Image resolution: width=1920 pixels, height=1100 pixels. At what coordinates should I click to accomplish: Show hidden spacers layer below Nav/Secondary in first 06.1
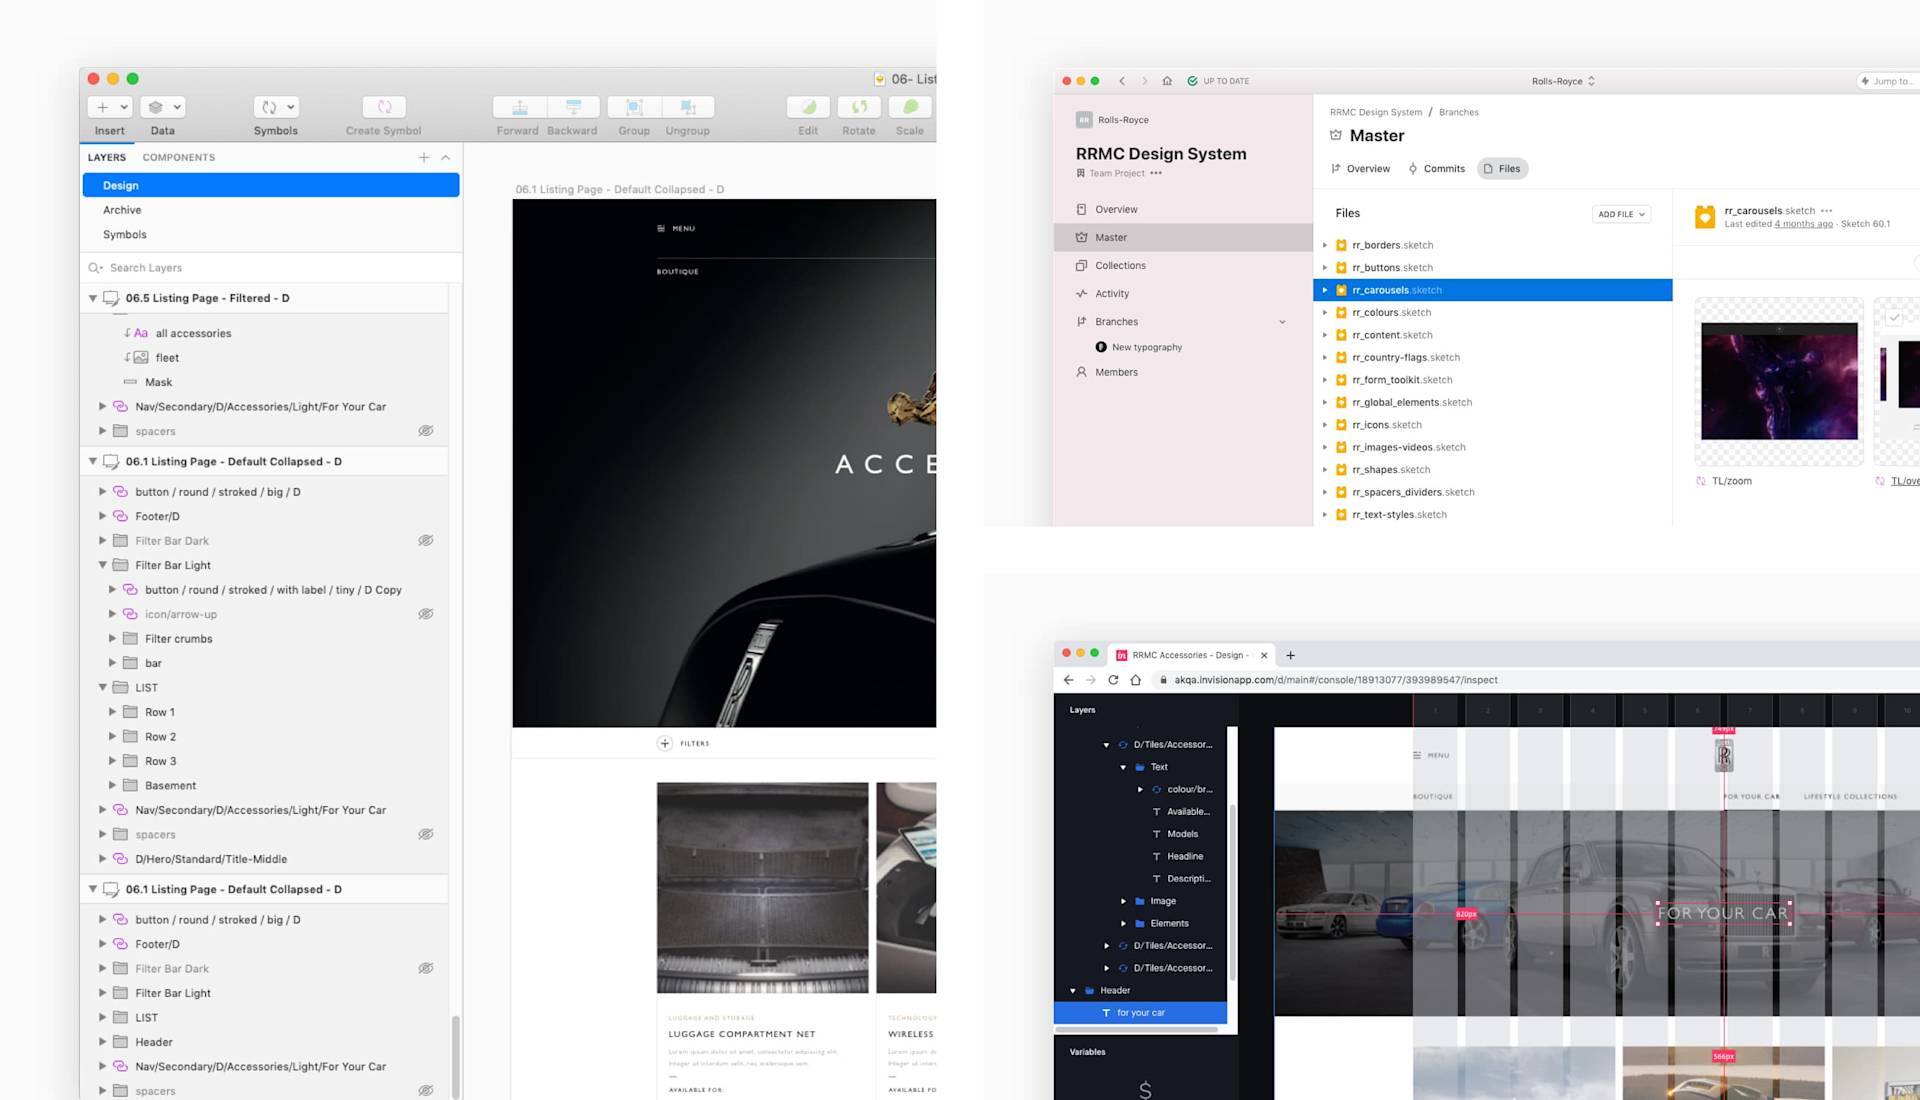click(426, 834)
